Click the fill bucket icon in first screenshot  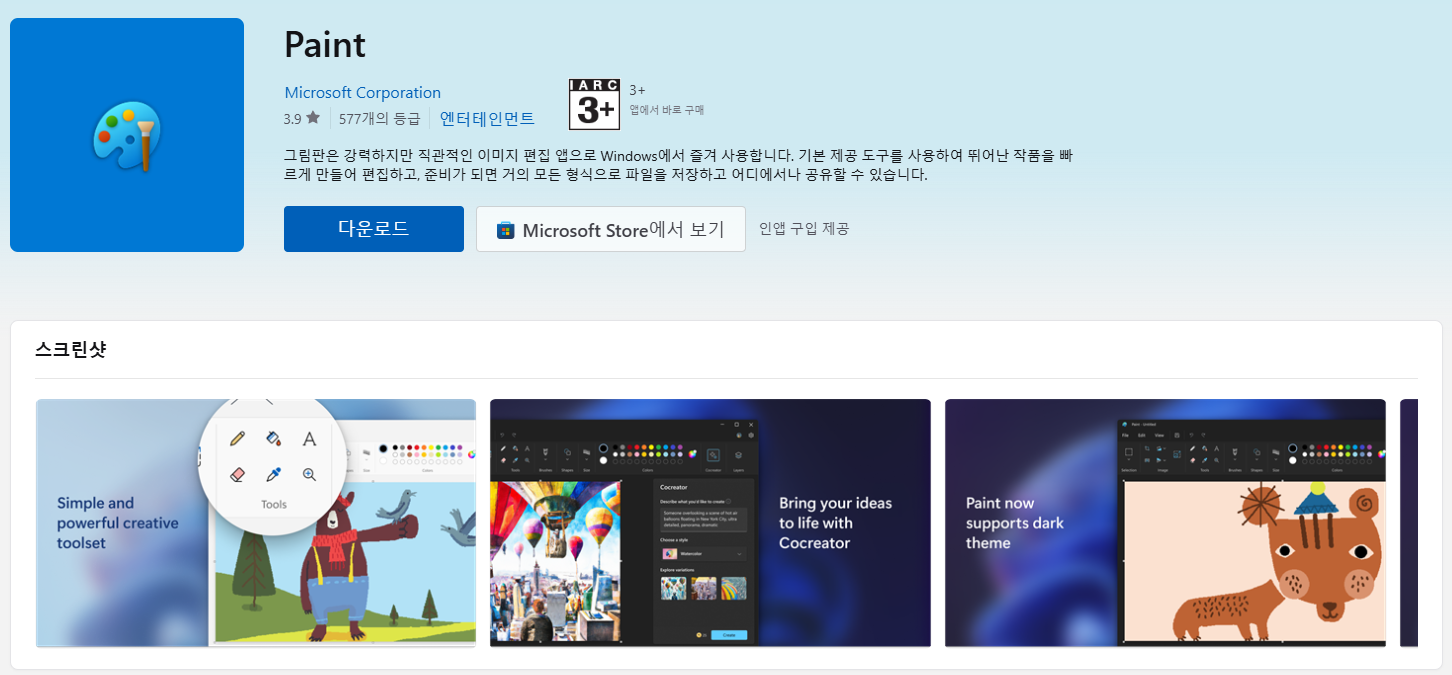273,438
